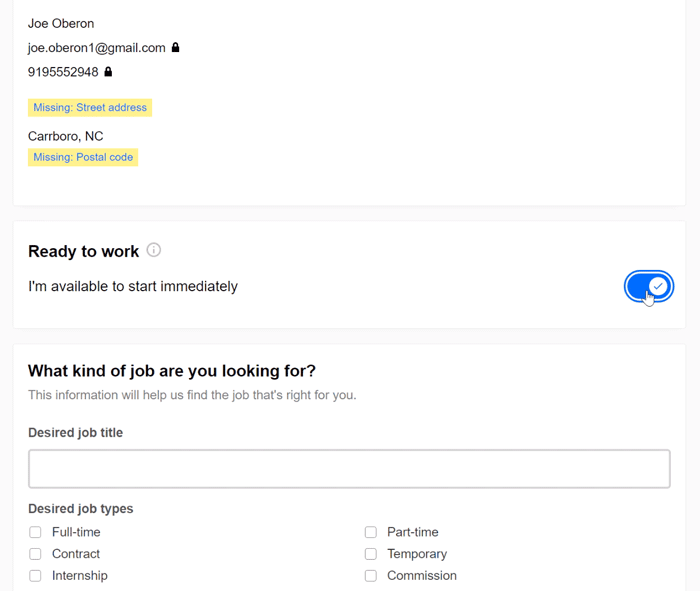Click the Missing: Postal code badge
This screenshot has width=700, height=591.
click(83, 157)
